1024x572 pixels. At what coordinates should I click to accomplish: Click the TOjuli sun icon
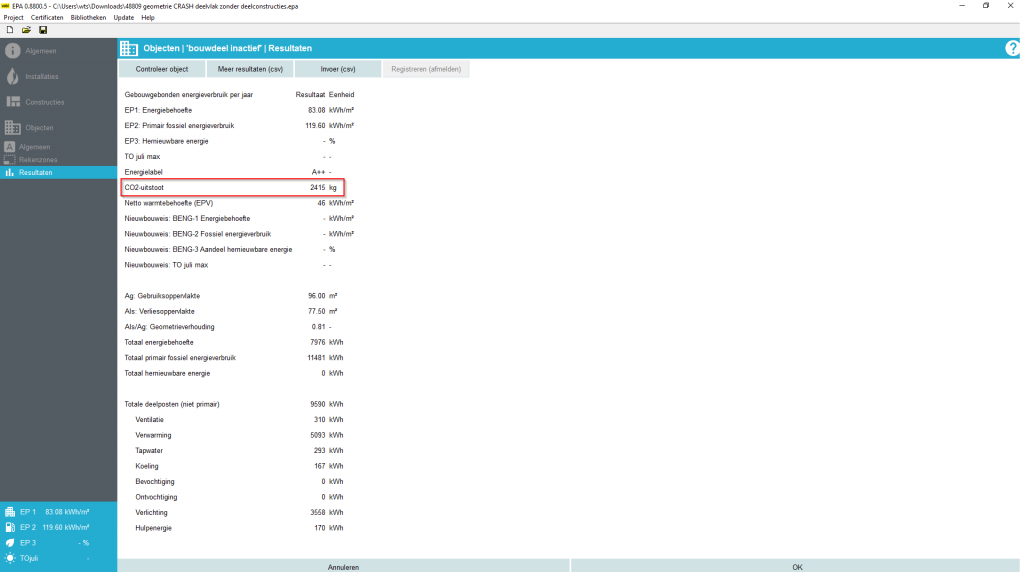click(10, 558)
